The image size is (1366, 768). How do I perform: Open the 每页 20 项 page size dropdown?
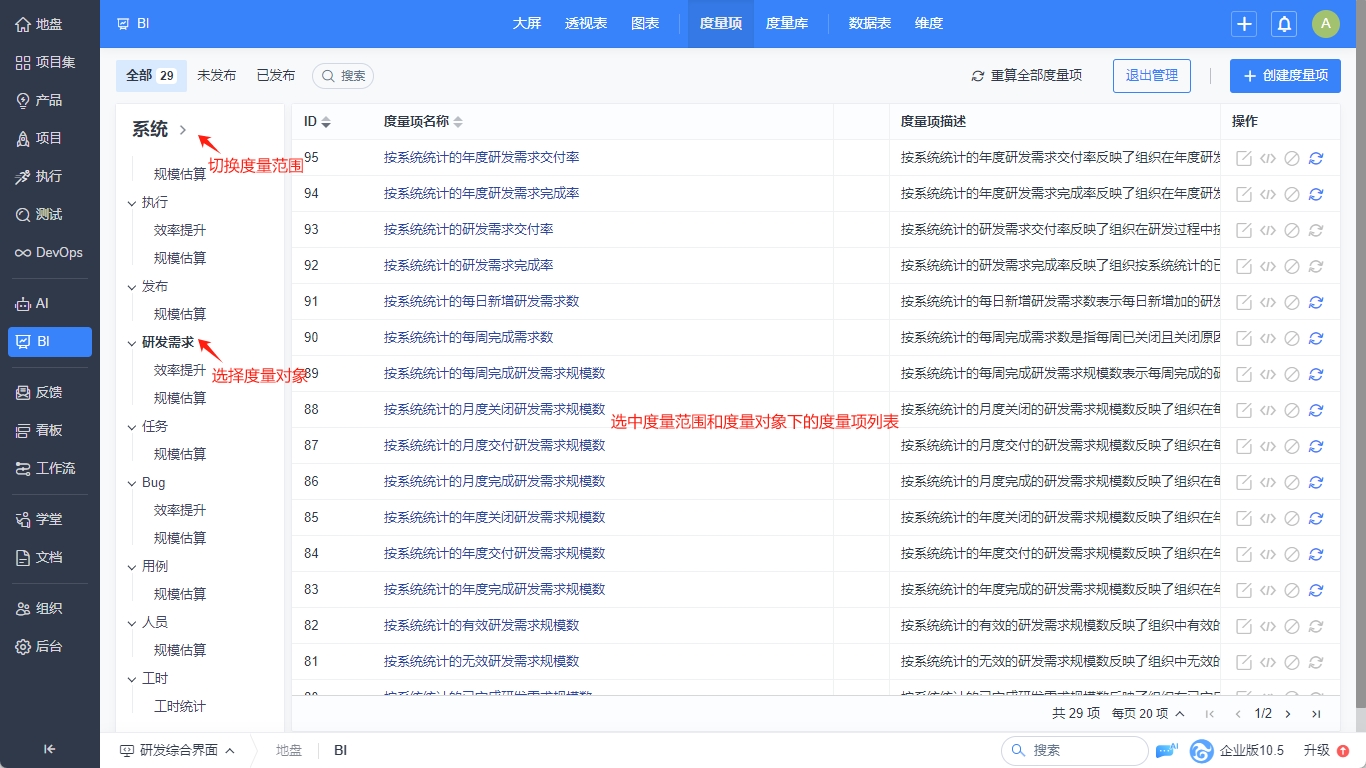click(x=1148, y=714)
